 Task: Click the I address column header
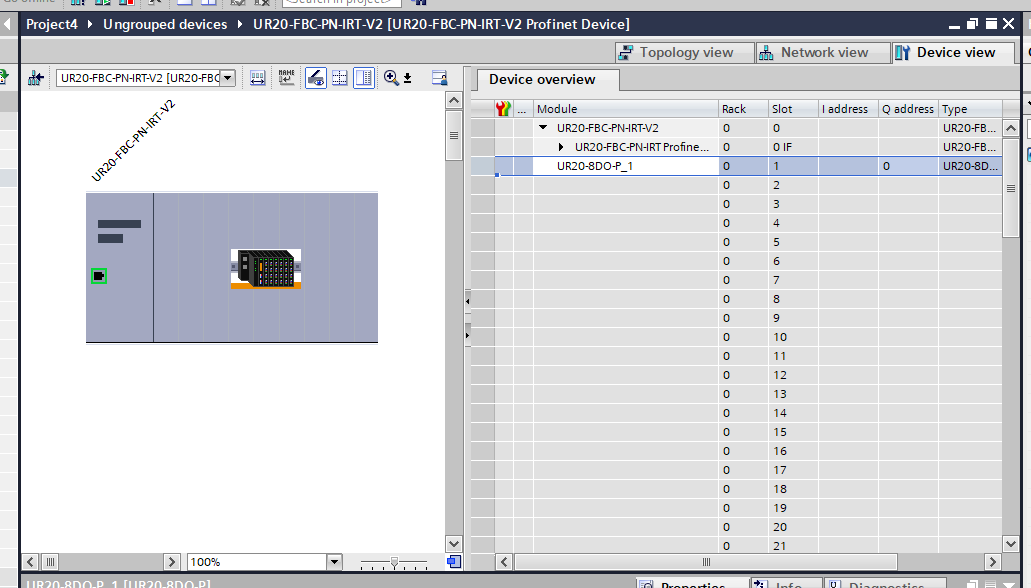point(848,109)
